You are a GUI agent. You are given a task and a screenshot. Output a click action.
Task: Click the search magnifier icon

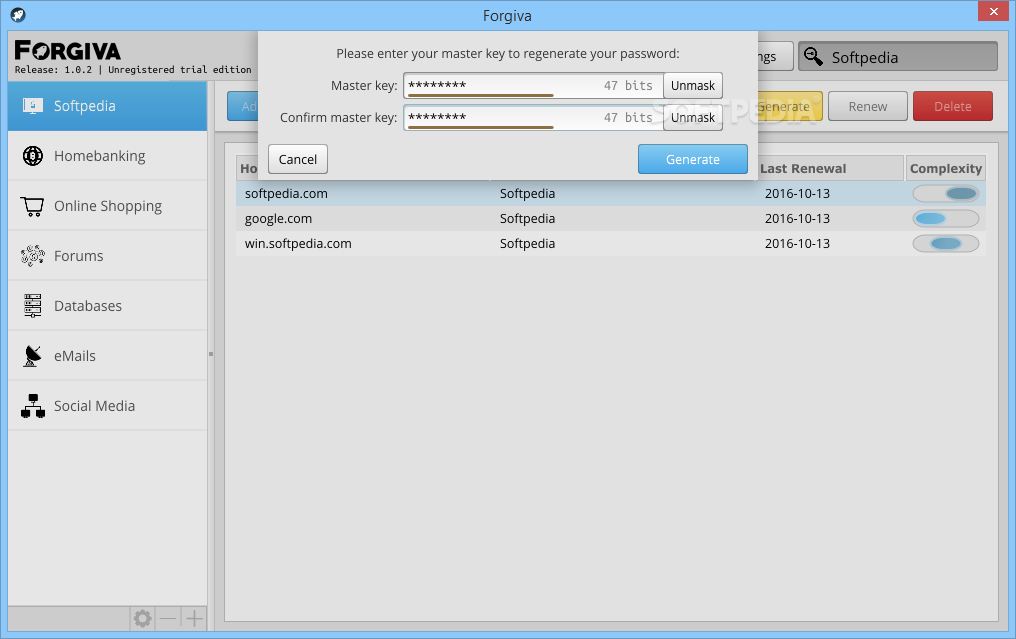click(813, 56)
